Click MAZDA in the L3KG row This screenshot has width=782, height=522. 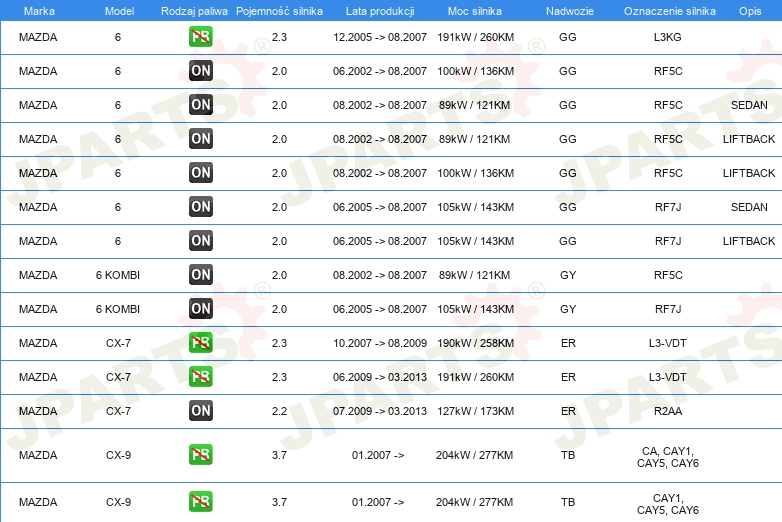tap(38, 37)
